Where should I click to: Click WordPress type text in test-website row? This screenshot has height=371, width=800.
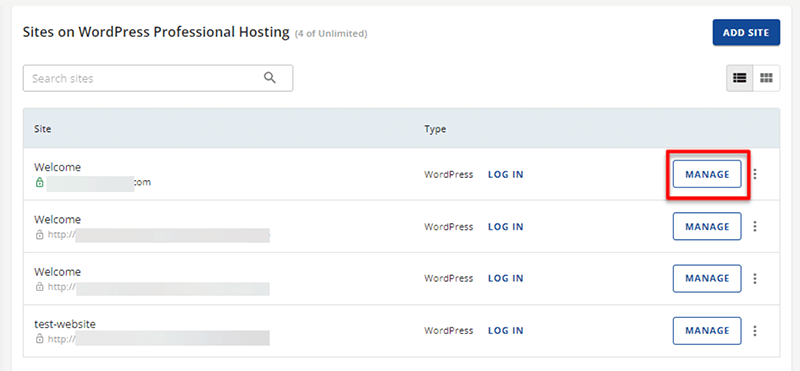coord(448,331)
